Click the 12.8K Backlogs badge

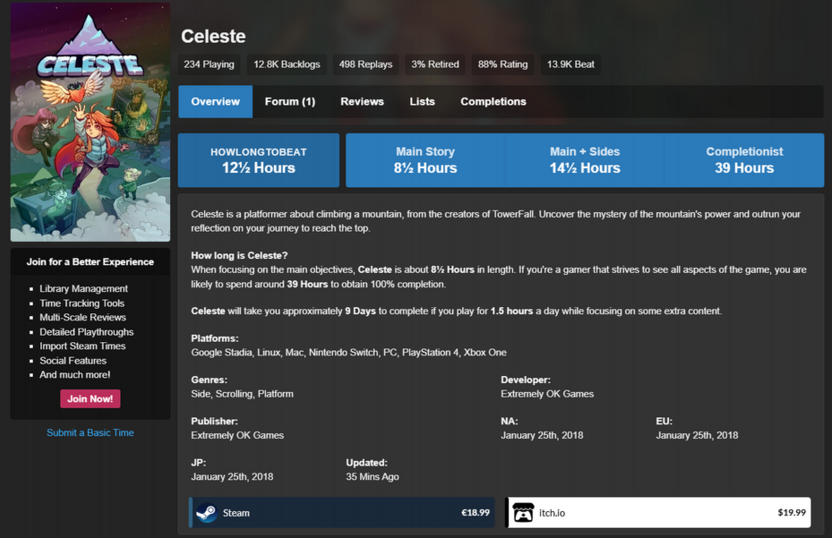(287, 64)
